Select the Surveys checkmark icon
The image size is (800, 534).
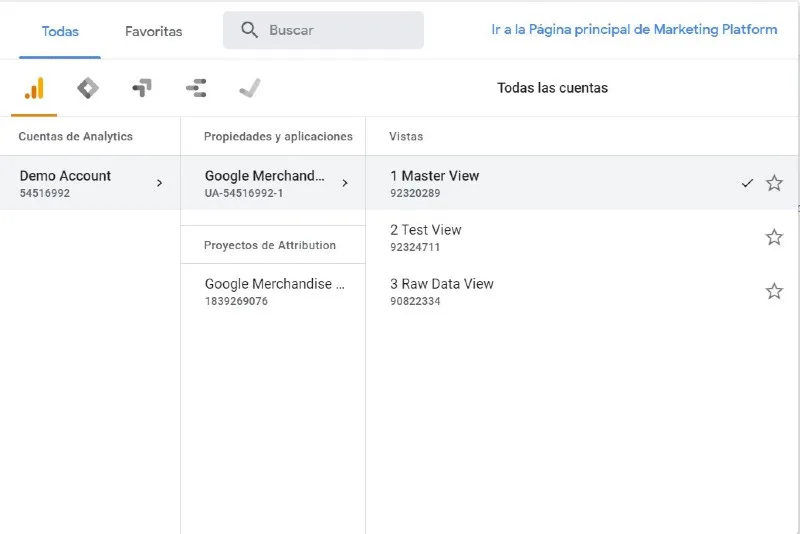[250, 88]
